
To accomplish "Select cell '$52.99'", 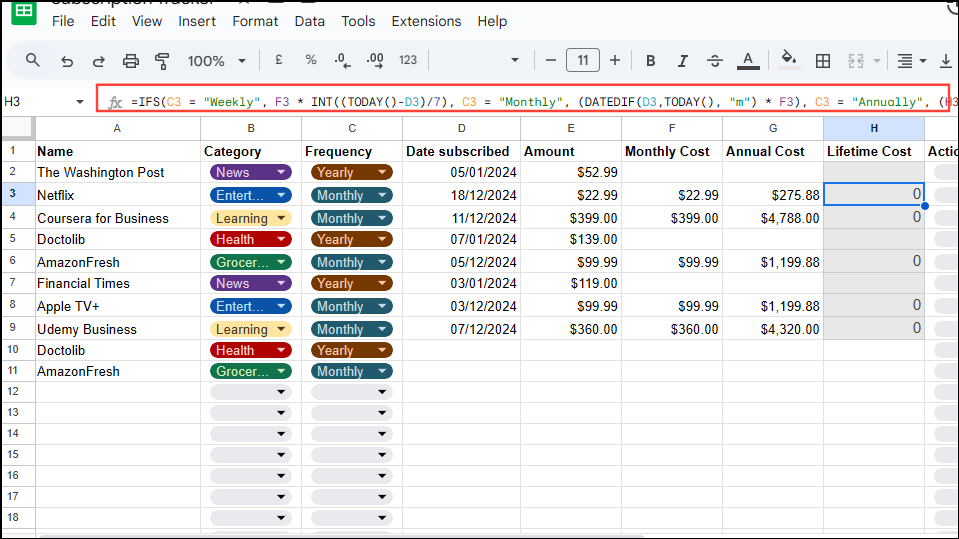I will tap(571, 173).
